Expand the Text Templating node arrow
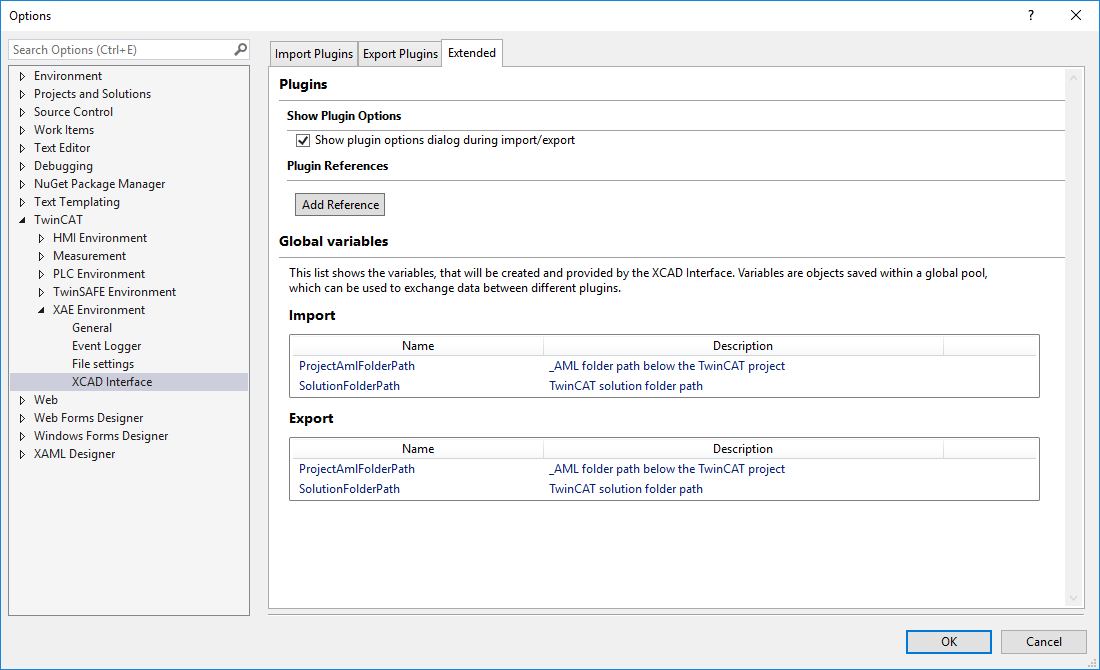The width and height of the screenshot is (1100, 670). pyautogui.click(x=22, y=202)
